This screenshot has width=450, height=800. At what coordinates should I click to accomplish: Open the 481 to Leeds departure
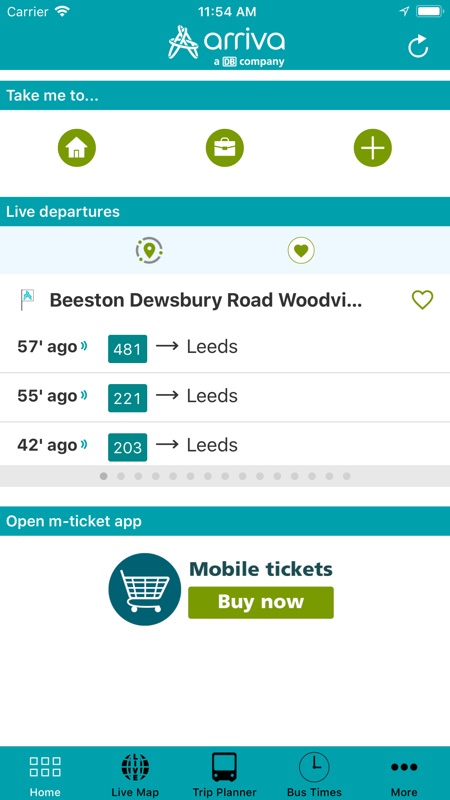pos(225,348)
